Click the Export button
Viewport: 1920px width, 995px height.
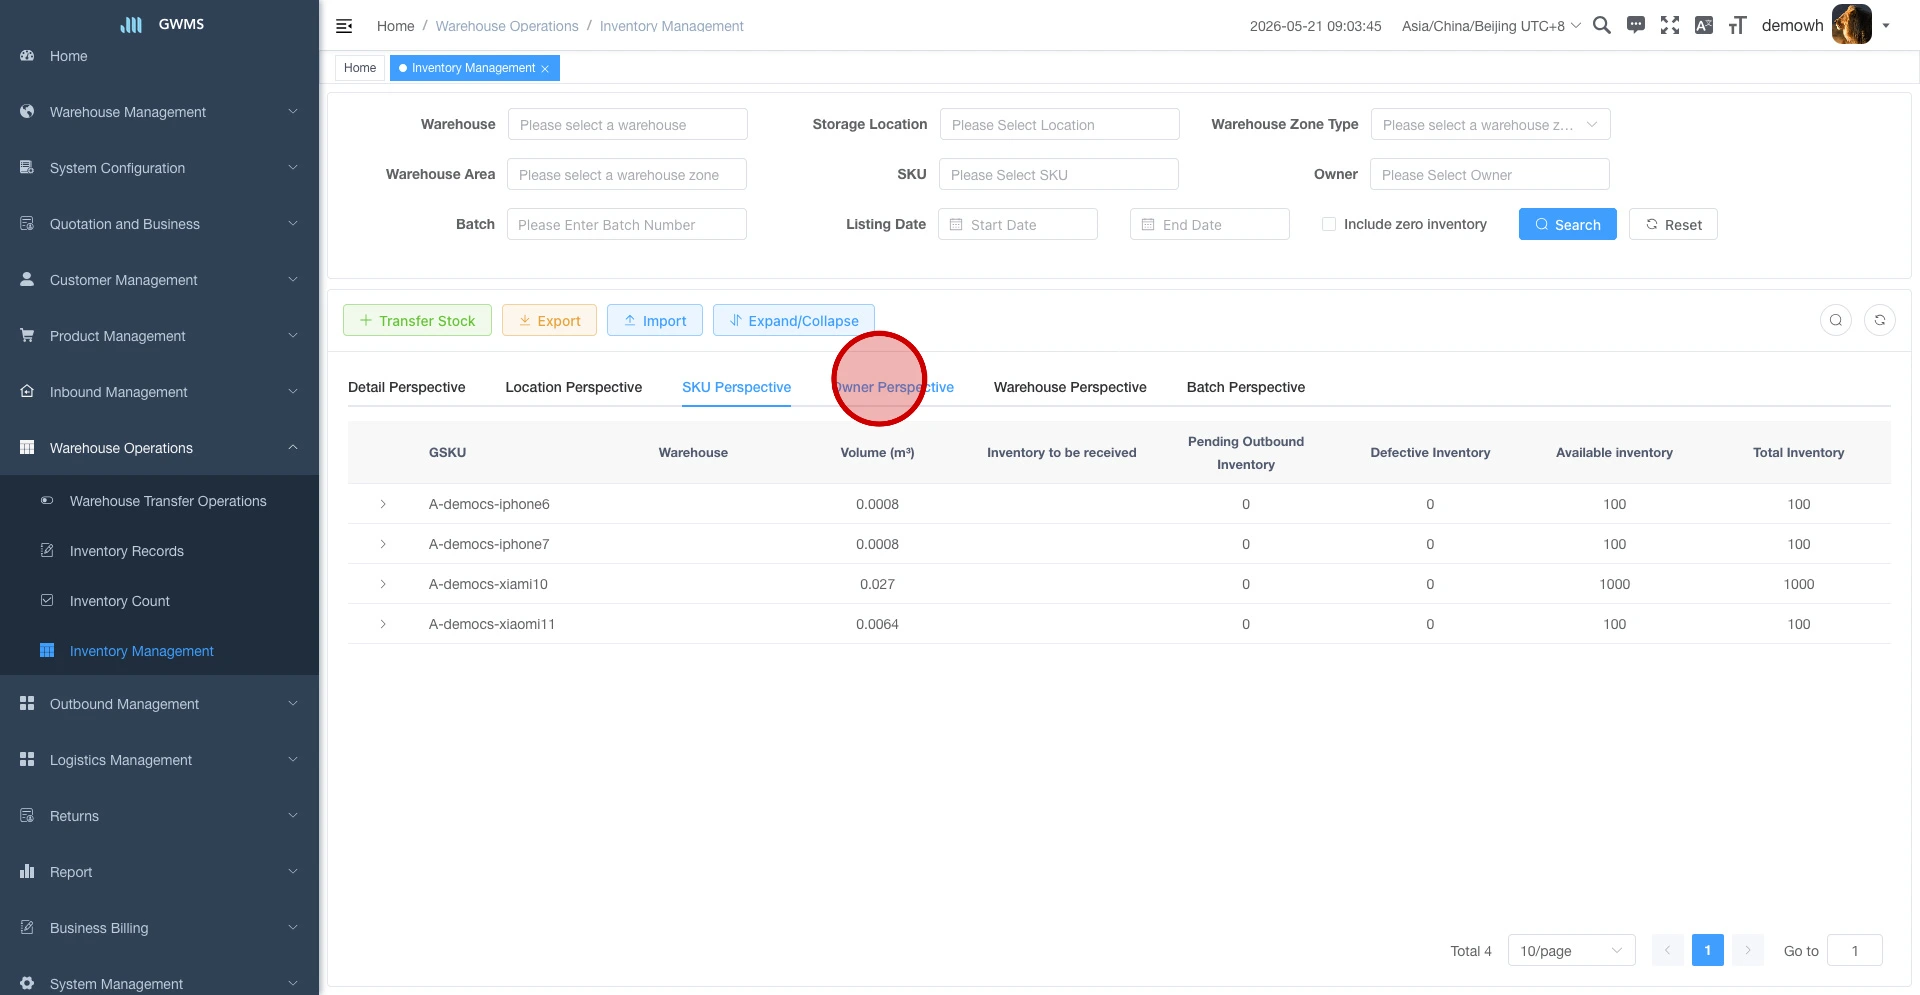[549, 320]
